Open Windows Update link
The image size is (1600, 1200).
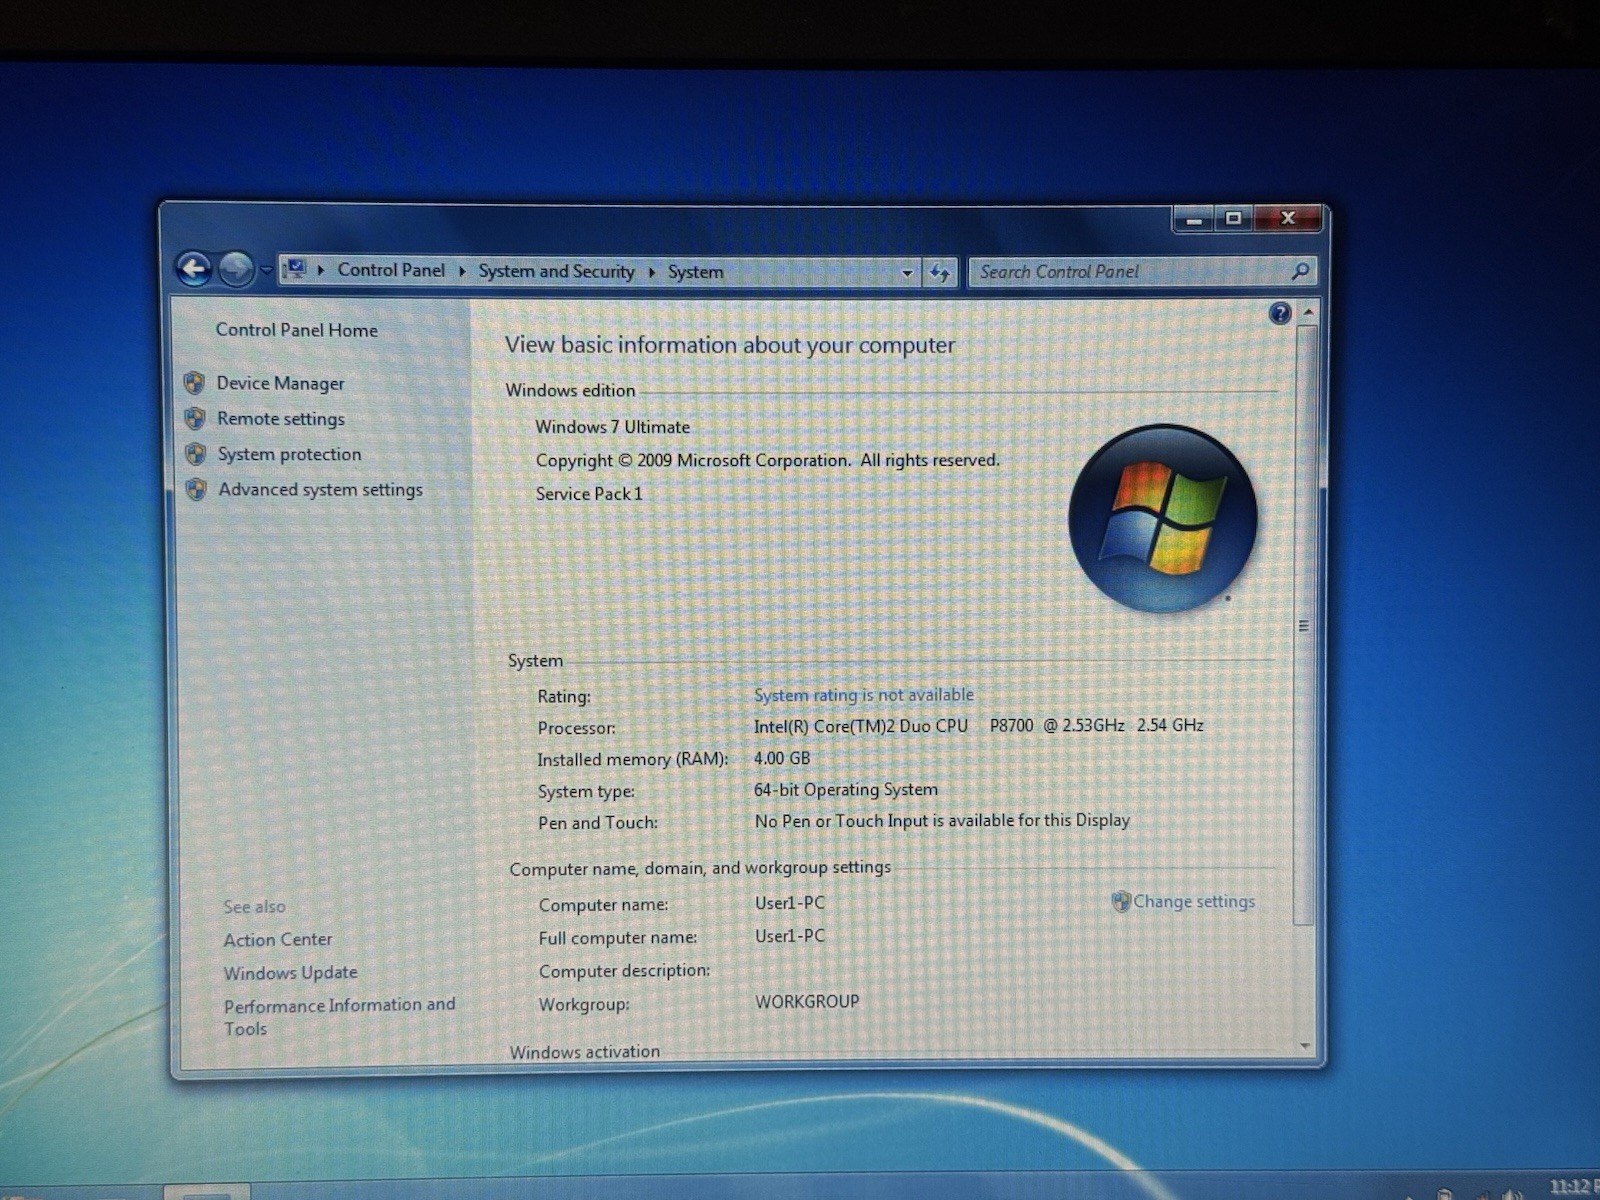291,973
